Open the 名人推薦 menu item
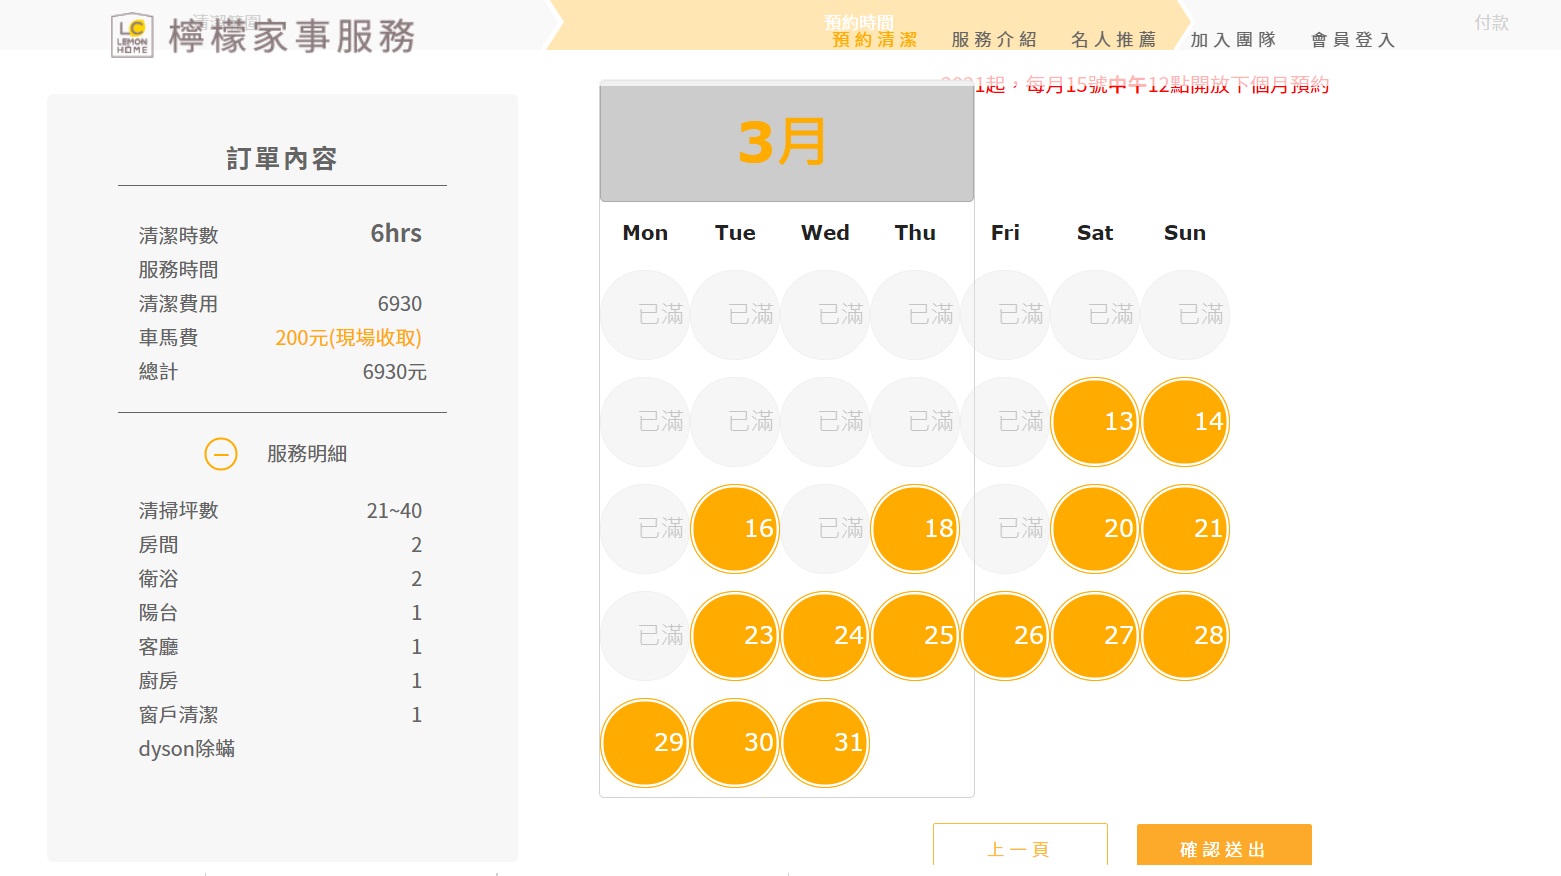Screen dimensions: 1561x876 [1113, 40]
